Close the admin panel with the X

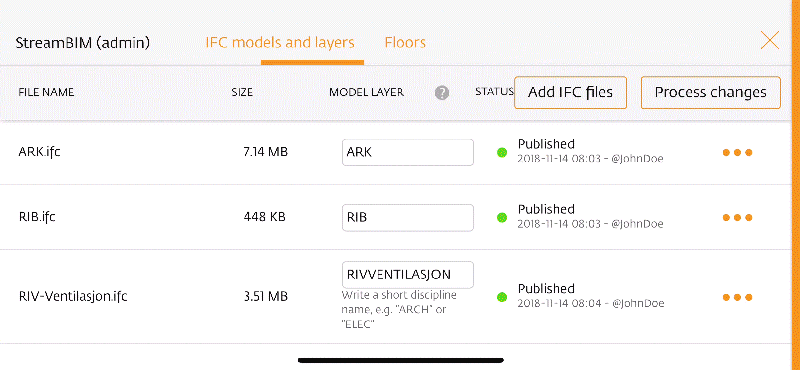[769, 40]
